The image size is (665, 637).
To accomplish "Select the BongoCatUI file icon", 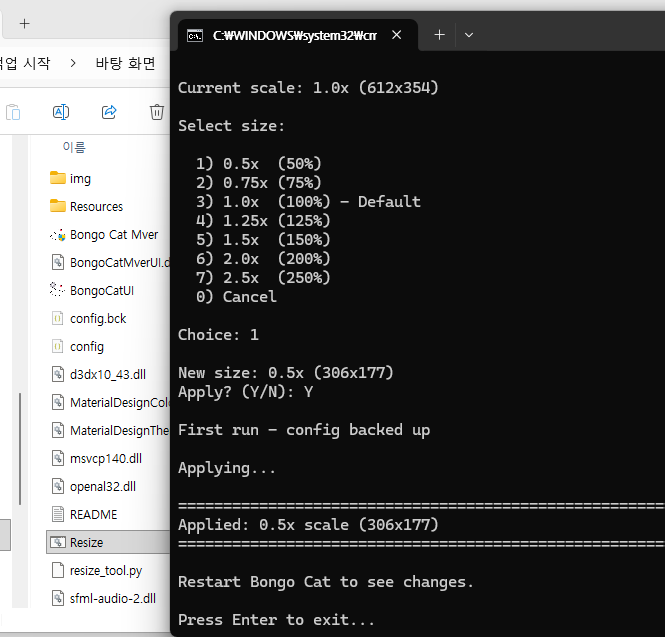I will [57, 291].
